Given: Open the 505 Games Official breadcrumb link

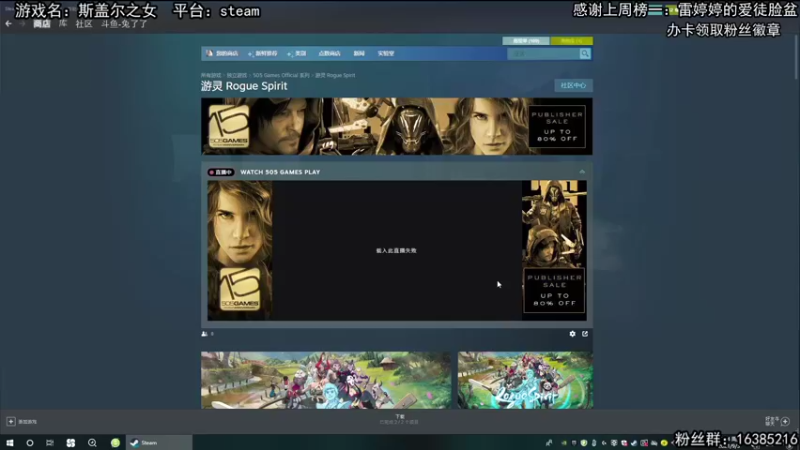Looking at the screenshot, I should point(281,75).
